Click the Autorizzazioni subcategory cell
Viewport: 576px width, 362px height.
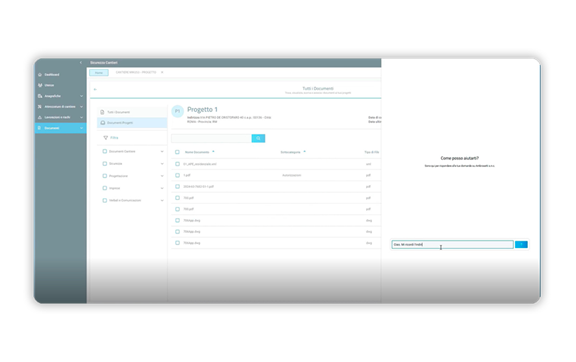[292, 175]
